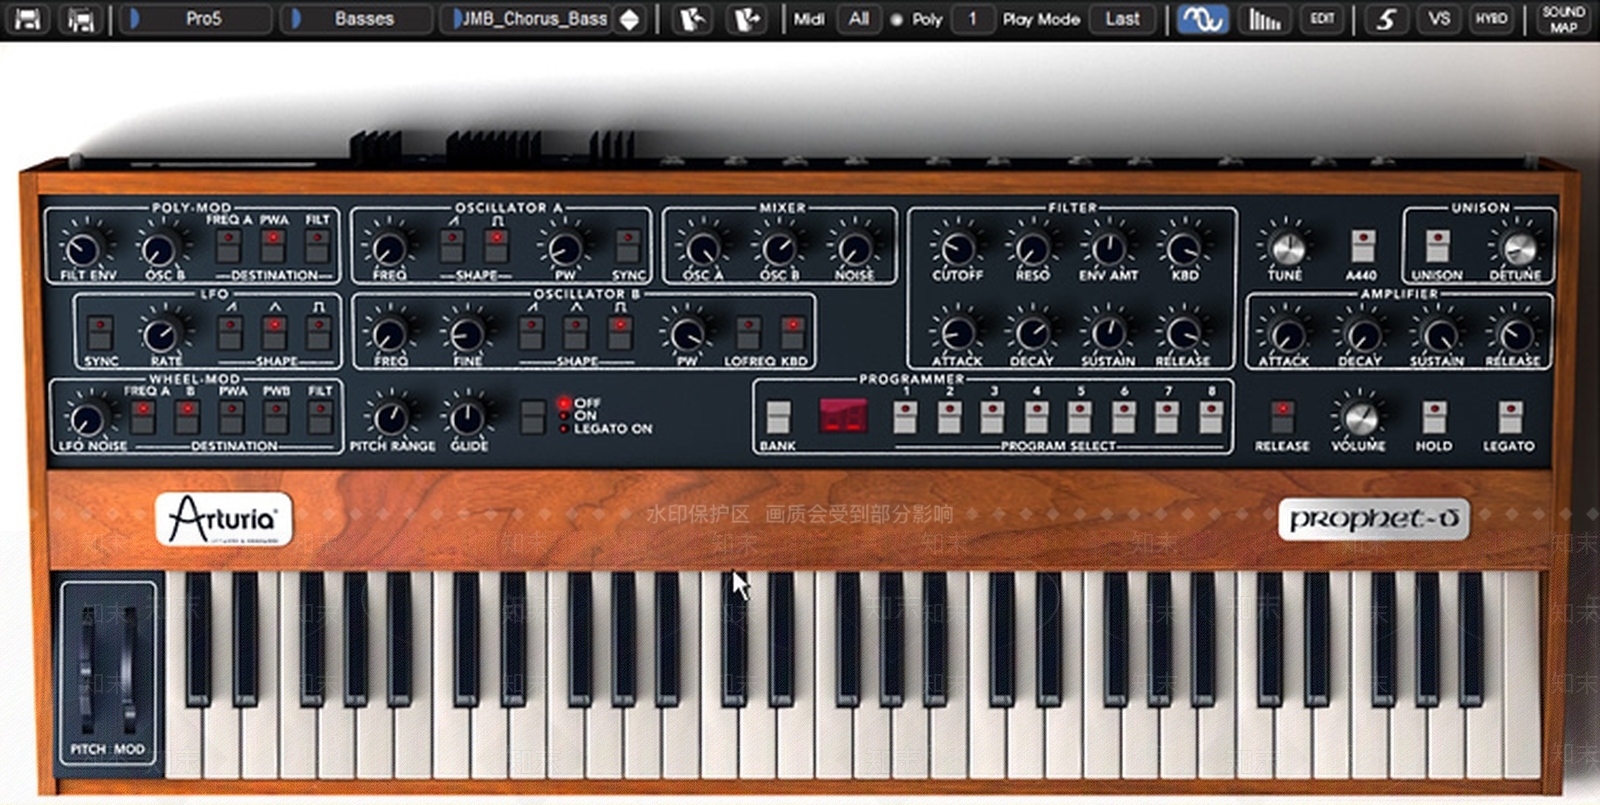Open the Pro5 bank dropdown
The image size is (1600, 805).
(195, 19)
